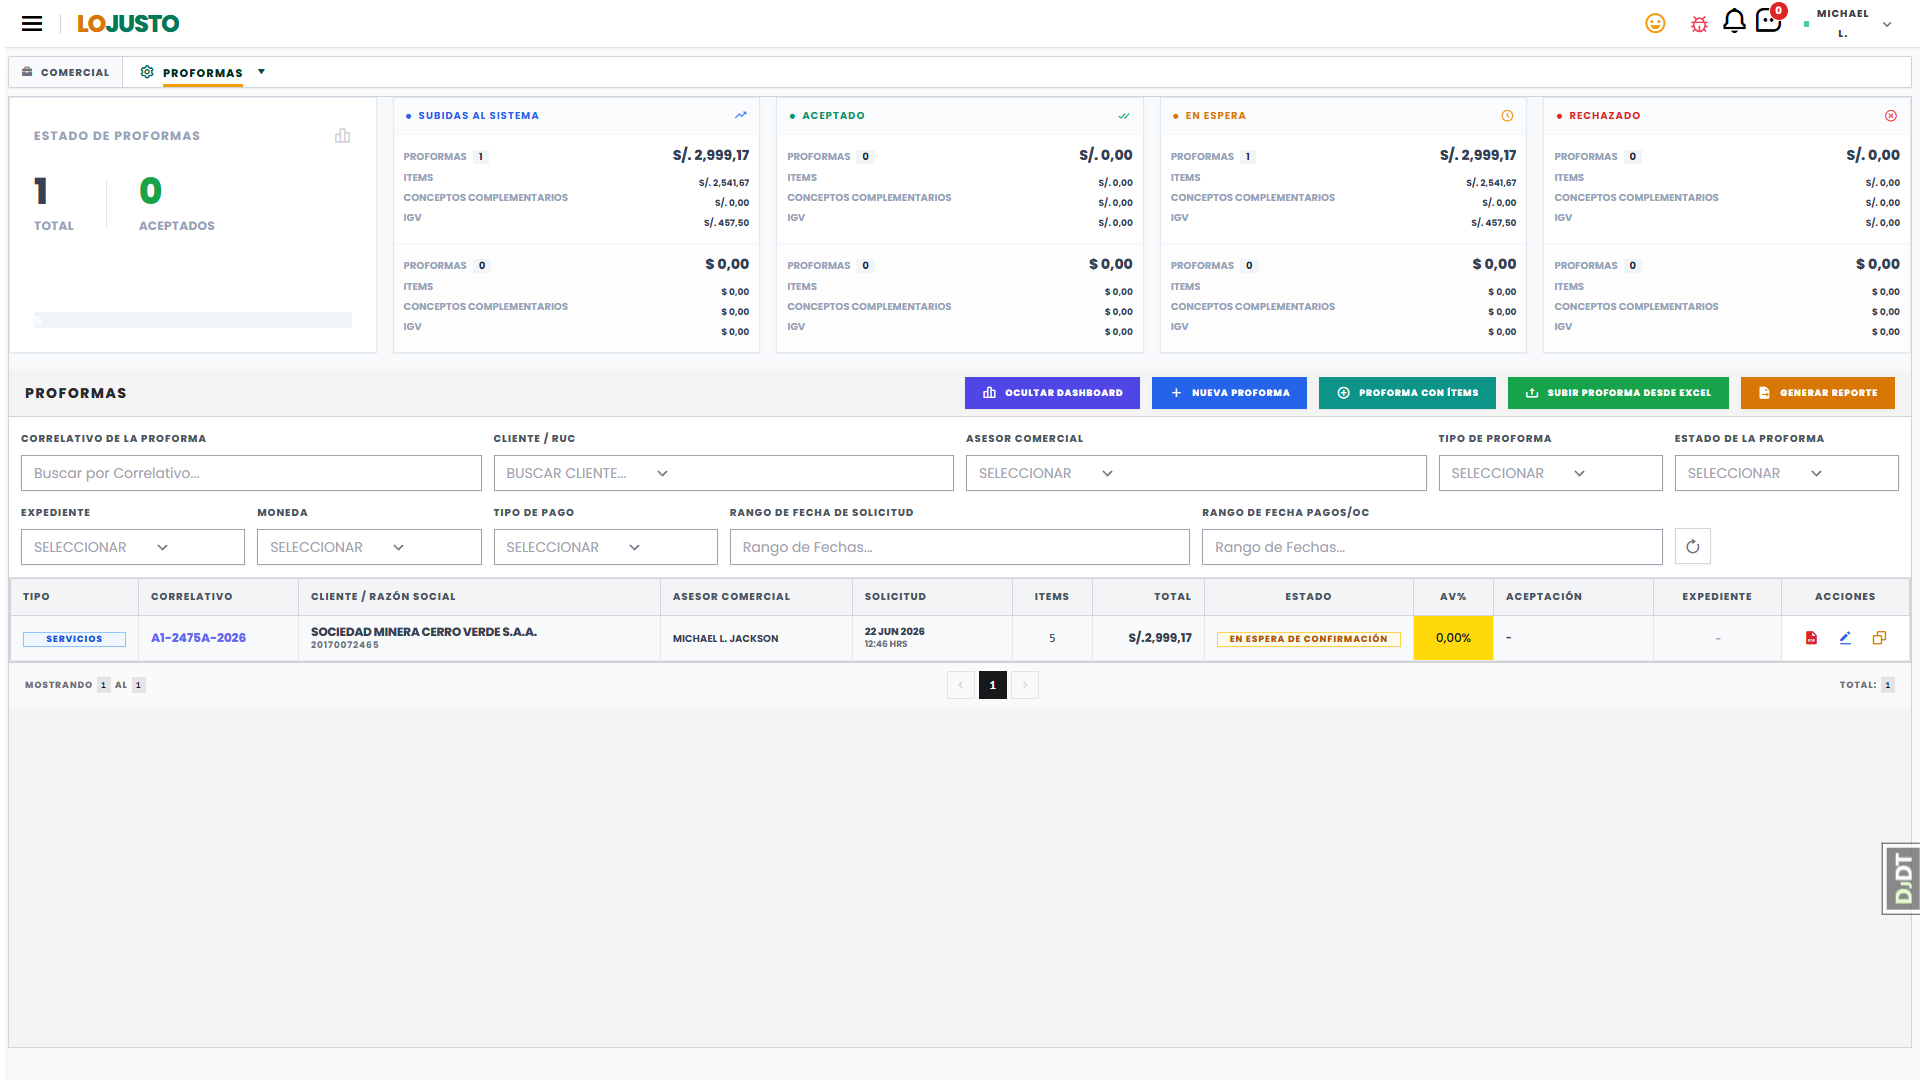Open the Proformas tab menu arrow

[262, 72]
